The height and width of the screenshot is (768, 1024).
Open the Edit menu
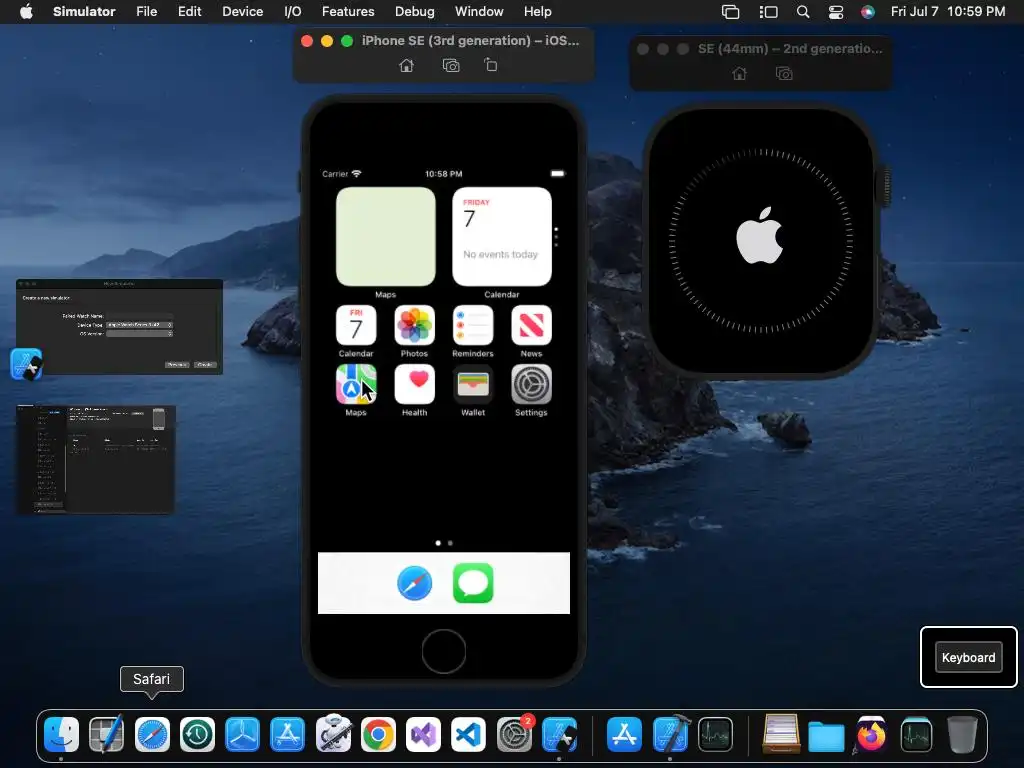189,12
